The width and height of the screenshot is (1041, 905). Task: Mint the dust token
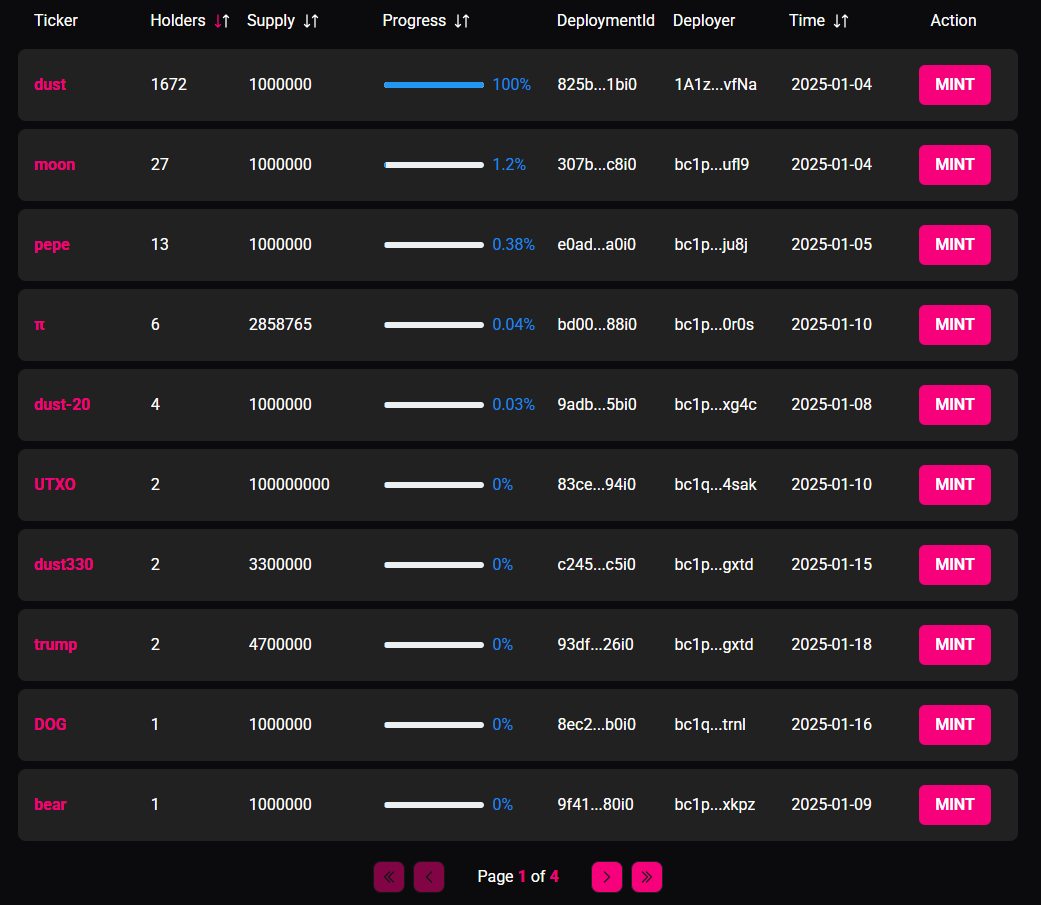click(955, 85)
